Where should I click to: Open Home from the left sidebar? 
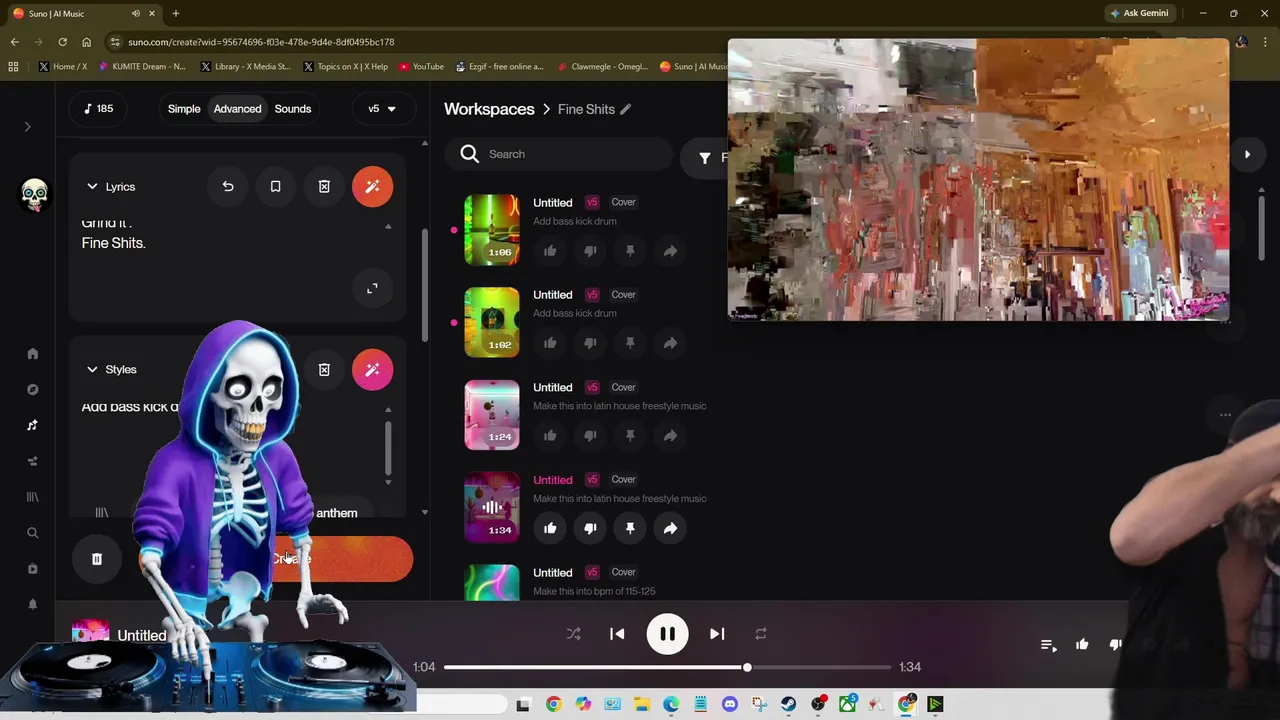click(32, 353)
